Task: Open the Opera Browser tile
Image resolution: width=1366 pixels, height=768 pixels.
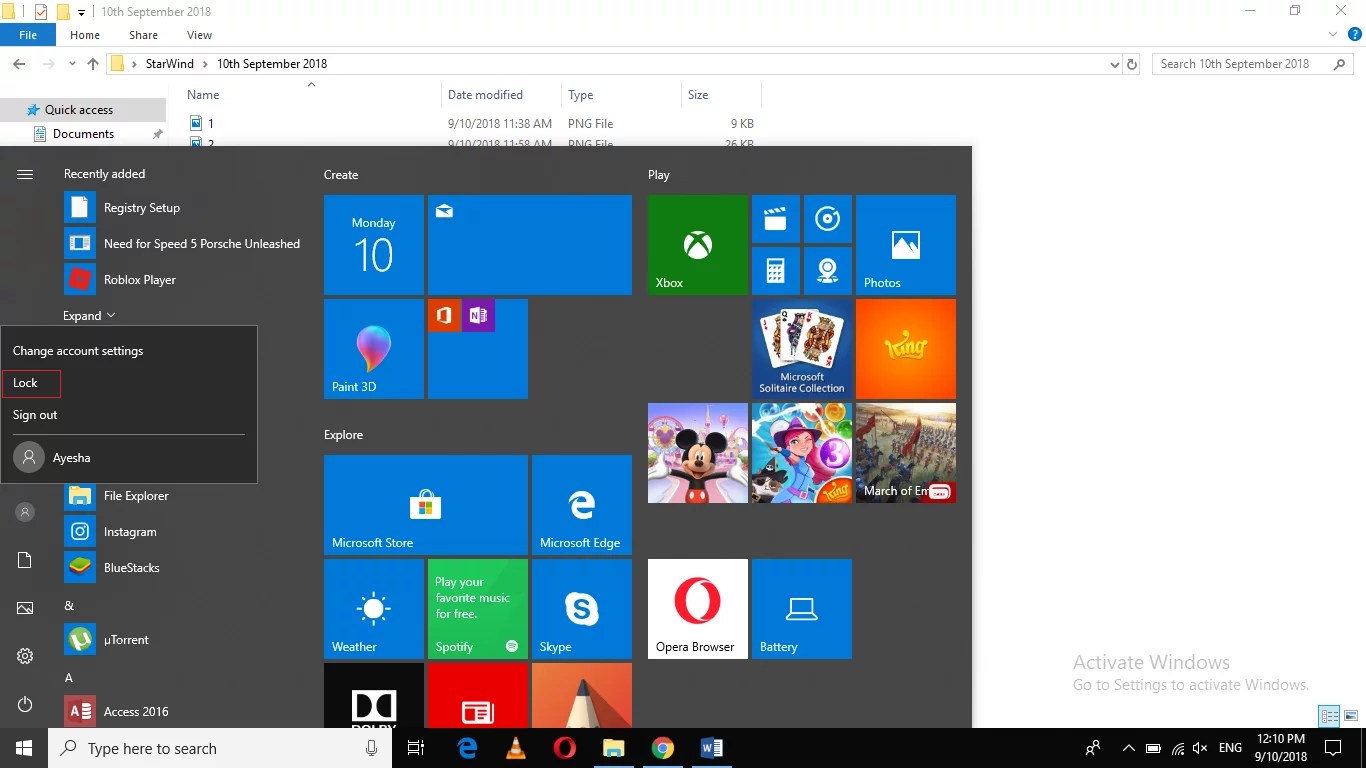Action: tap(697, 609)
